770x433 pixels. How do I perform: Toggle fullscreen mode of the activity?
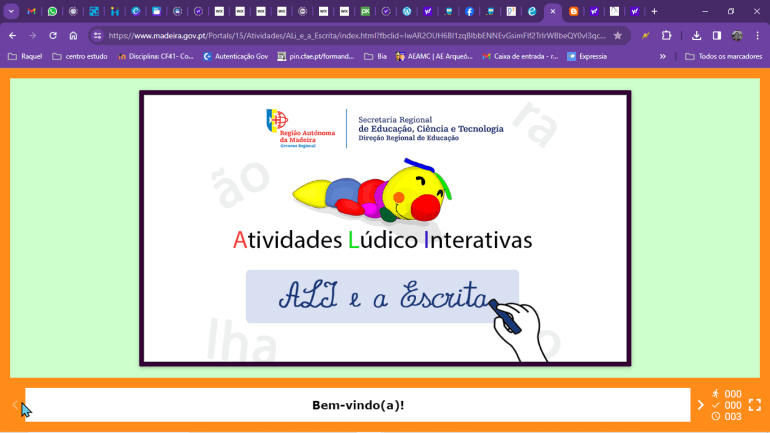(x=755, y=405)
